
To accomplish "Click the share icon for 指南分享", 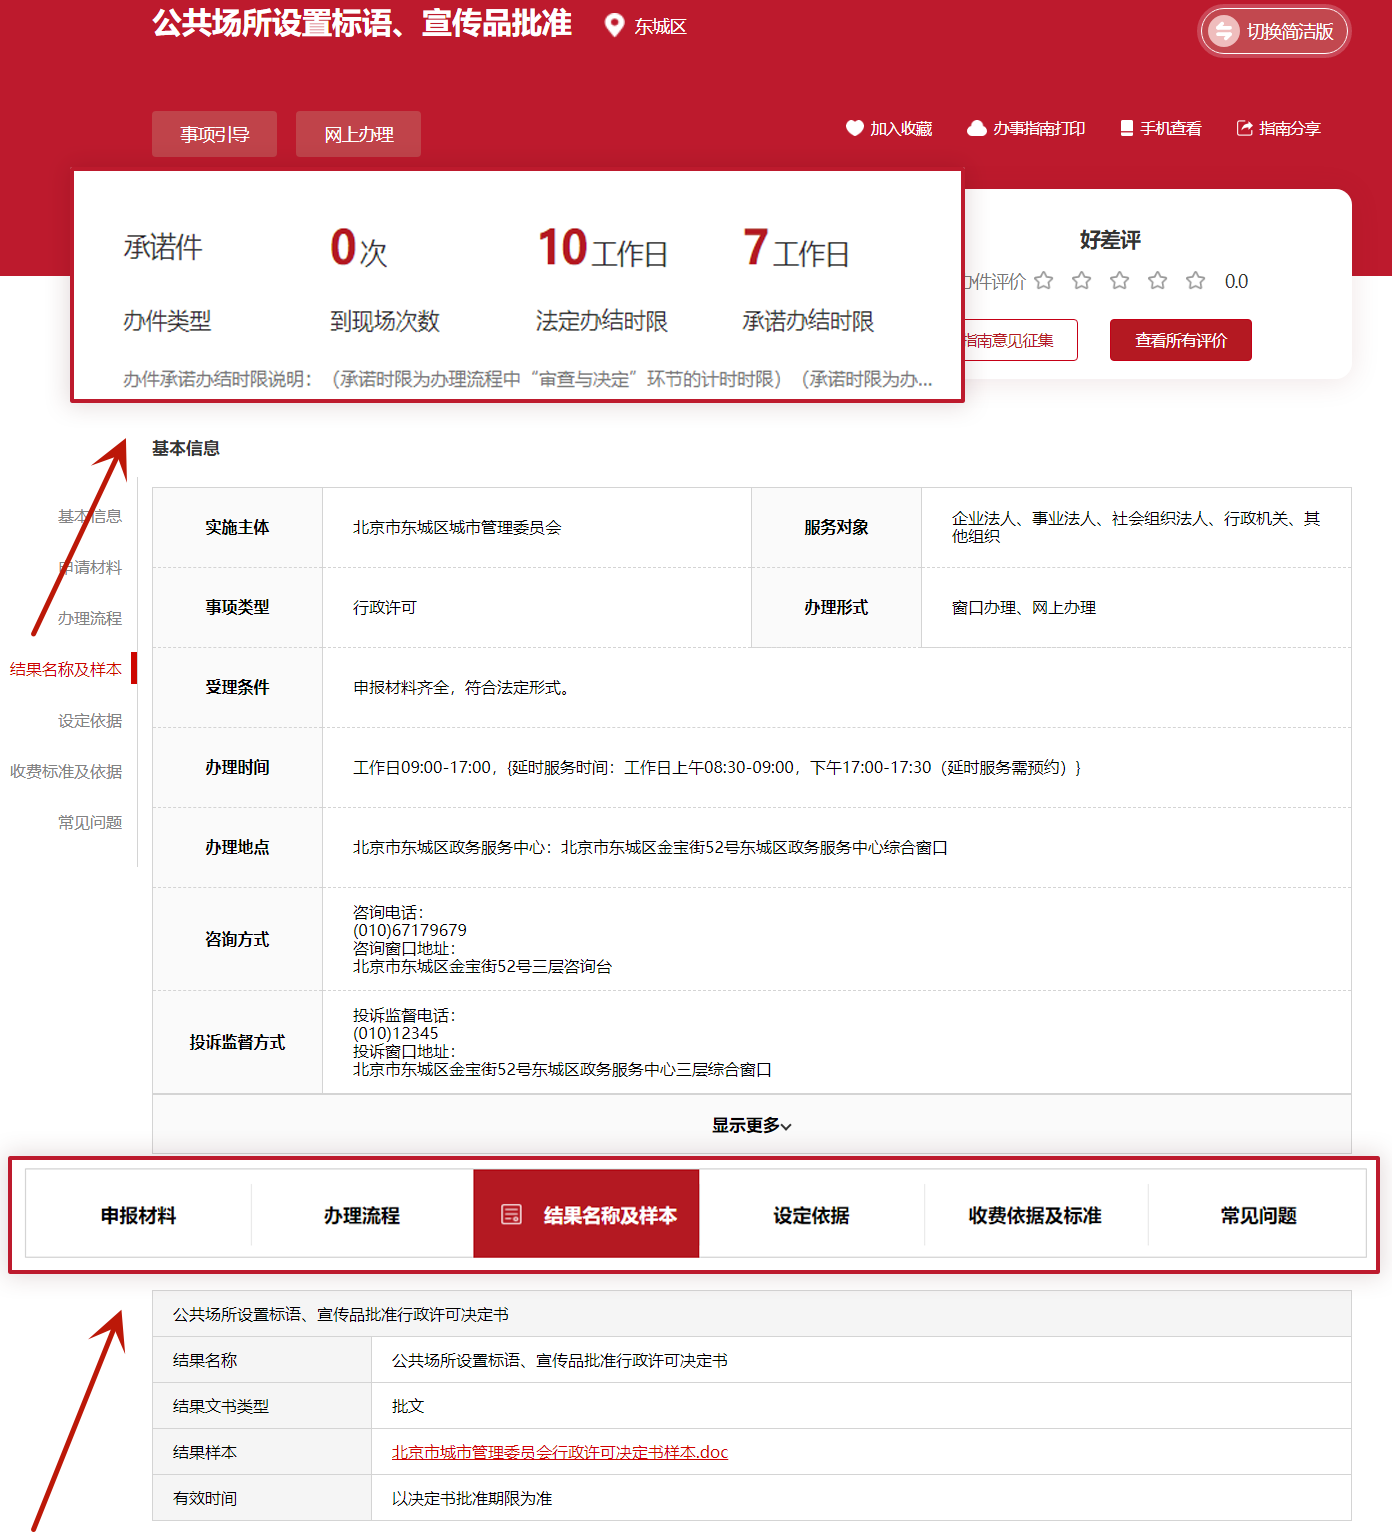I will [1245, 128].
